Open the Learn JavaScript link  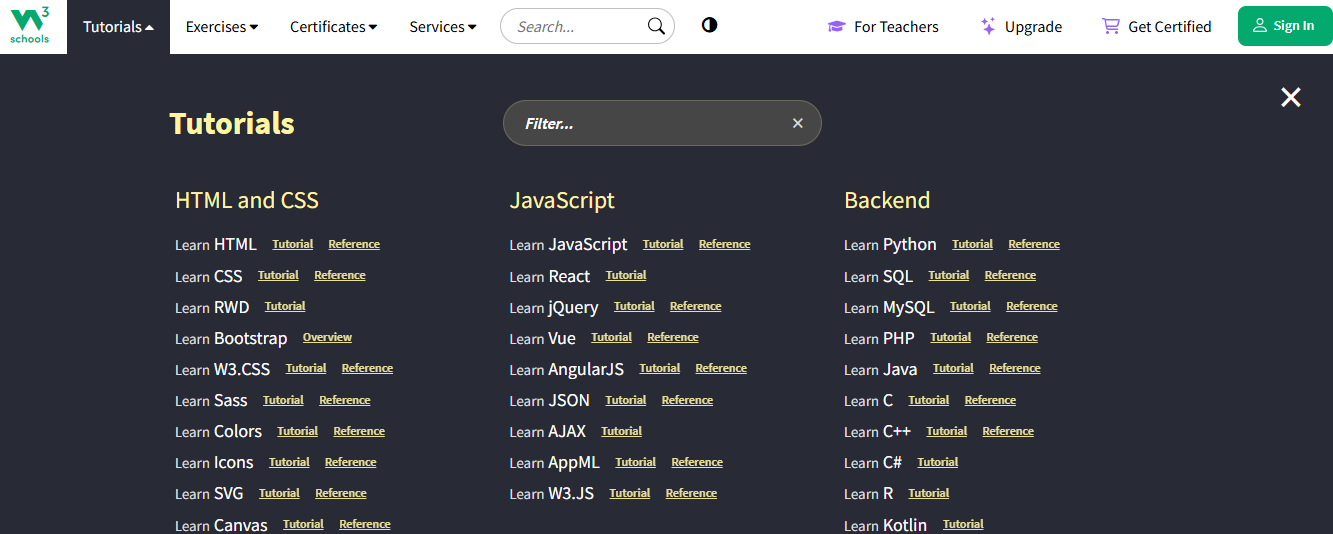pyautogui.click(x=568, y=245)
